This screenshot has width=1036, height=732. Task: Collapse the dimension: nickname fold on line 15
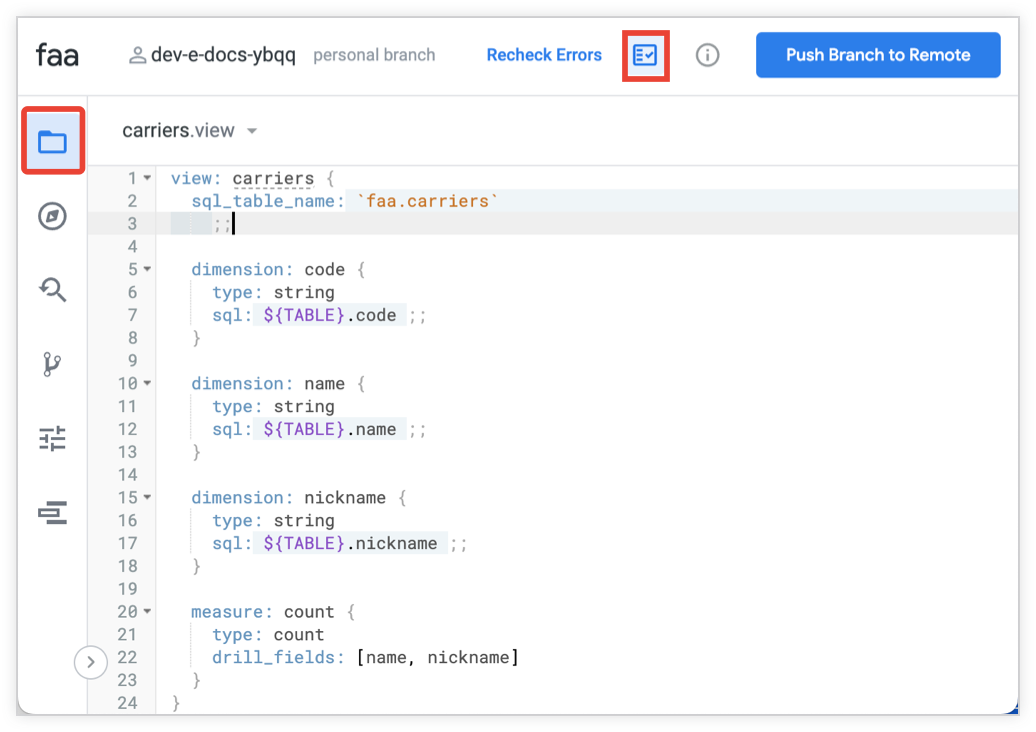click(x=148, y=498)
